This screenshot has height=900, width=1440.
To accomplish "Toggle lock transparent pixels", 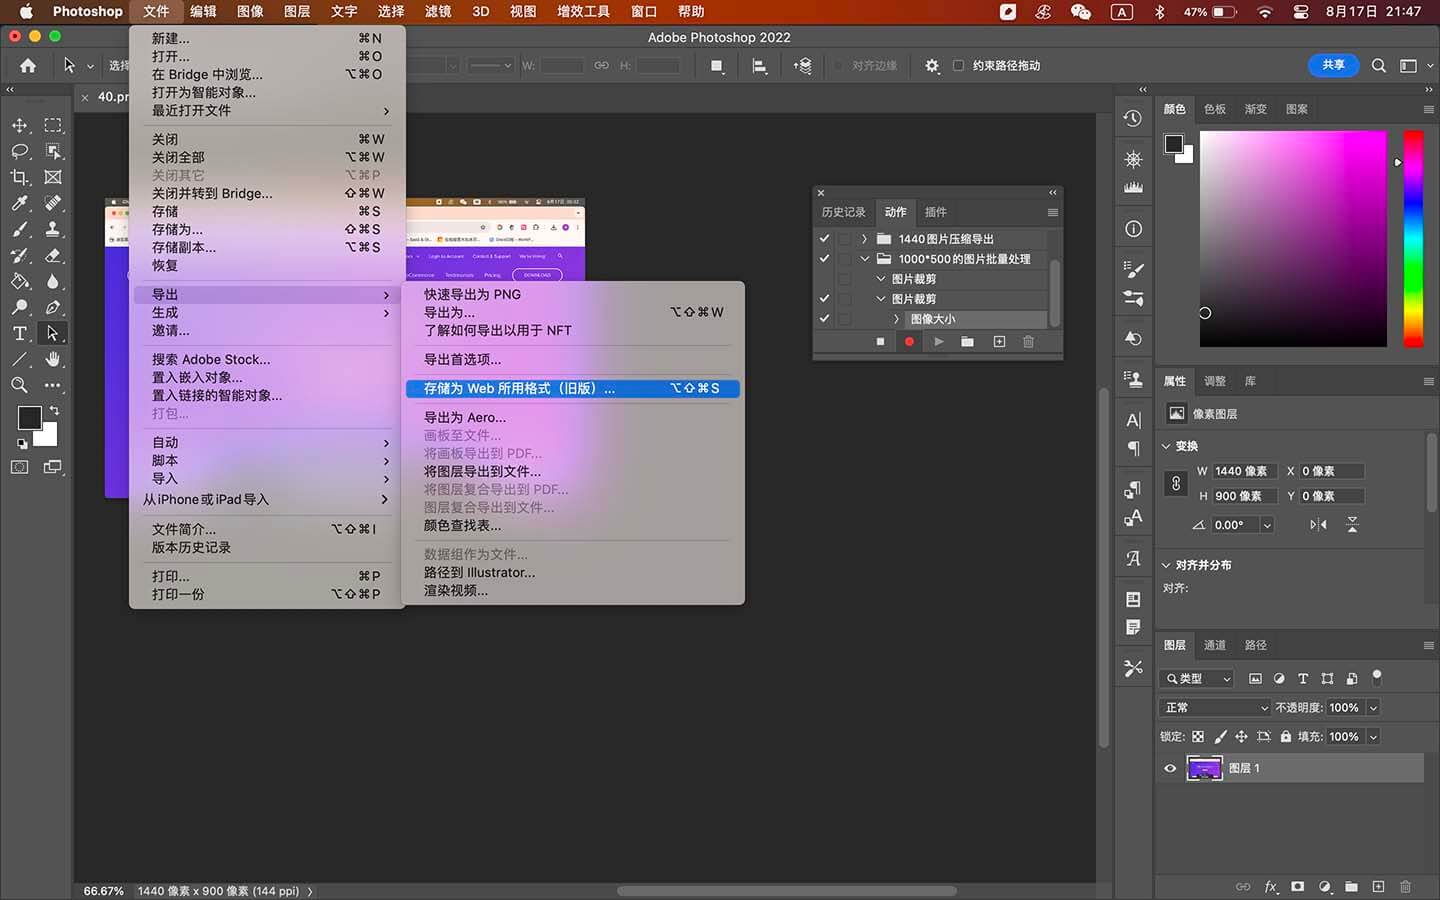I will point(1198,737).
